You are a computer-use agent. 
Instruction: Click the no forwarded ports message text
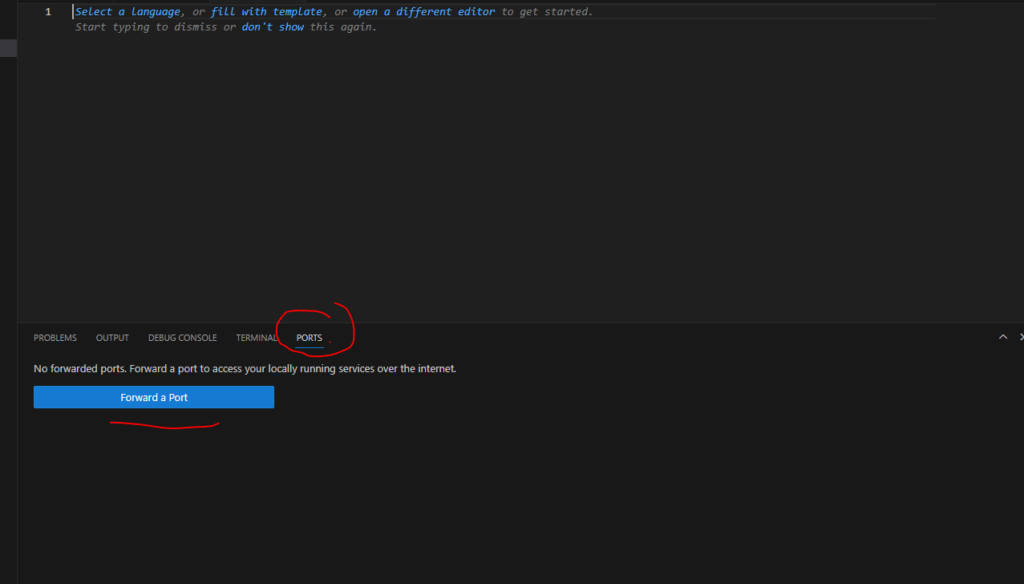[x=243, y=368]
